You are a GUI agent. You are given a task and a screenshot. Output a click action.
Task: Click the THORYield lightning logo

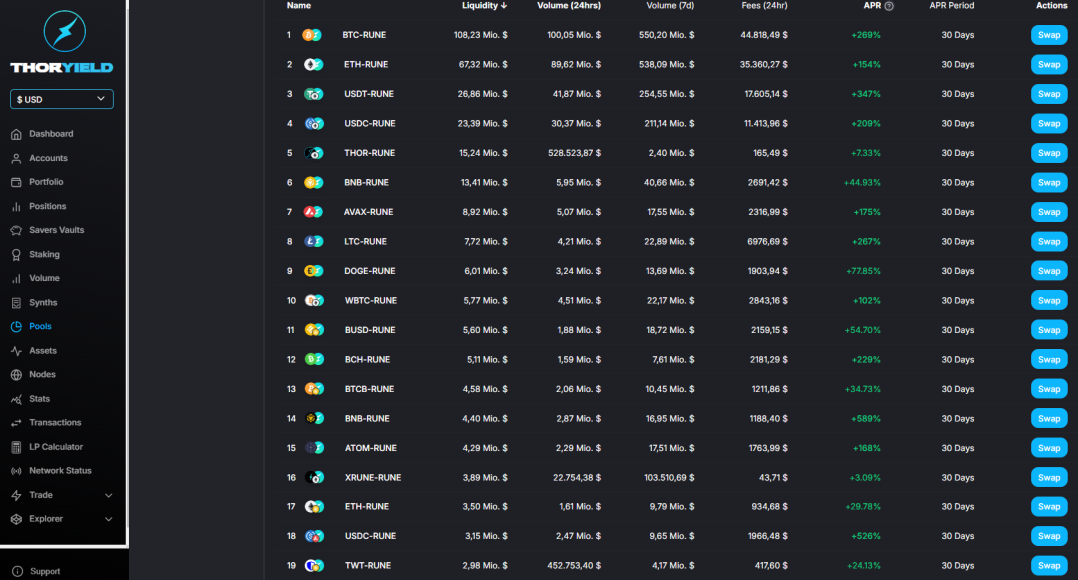click(65, 31)
